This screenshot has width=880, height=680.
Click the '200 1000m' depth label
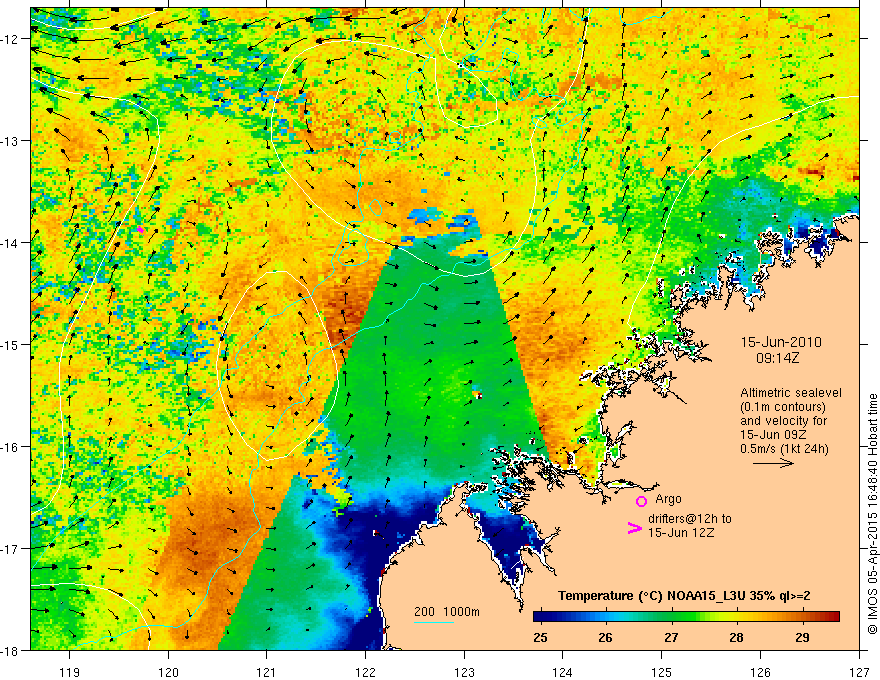coord(447,612)
